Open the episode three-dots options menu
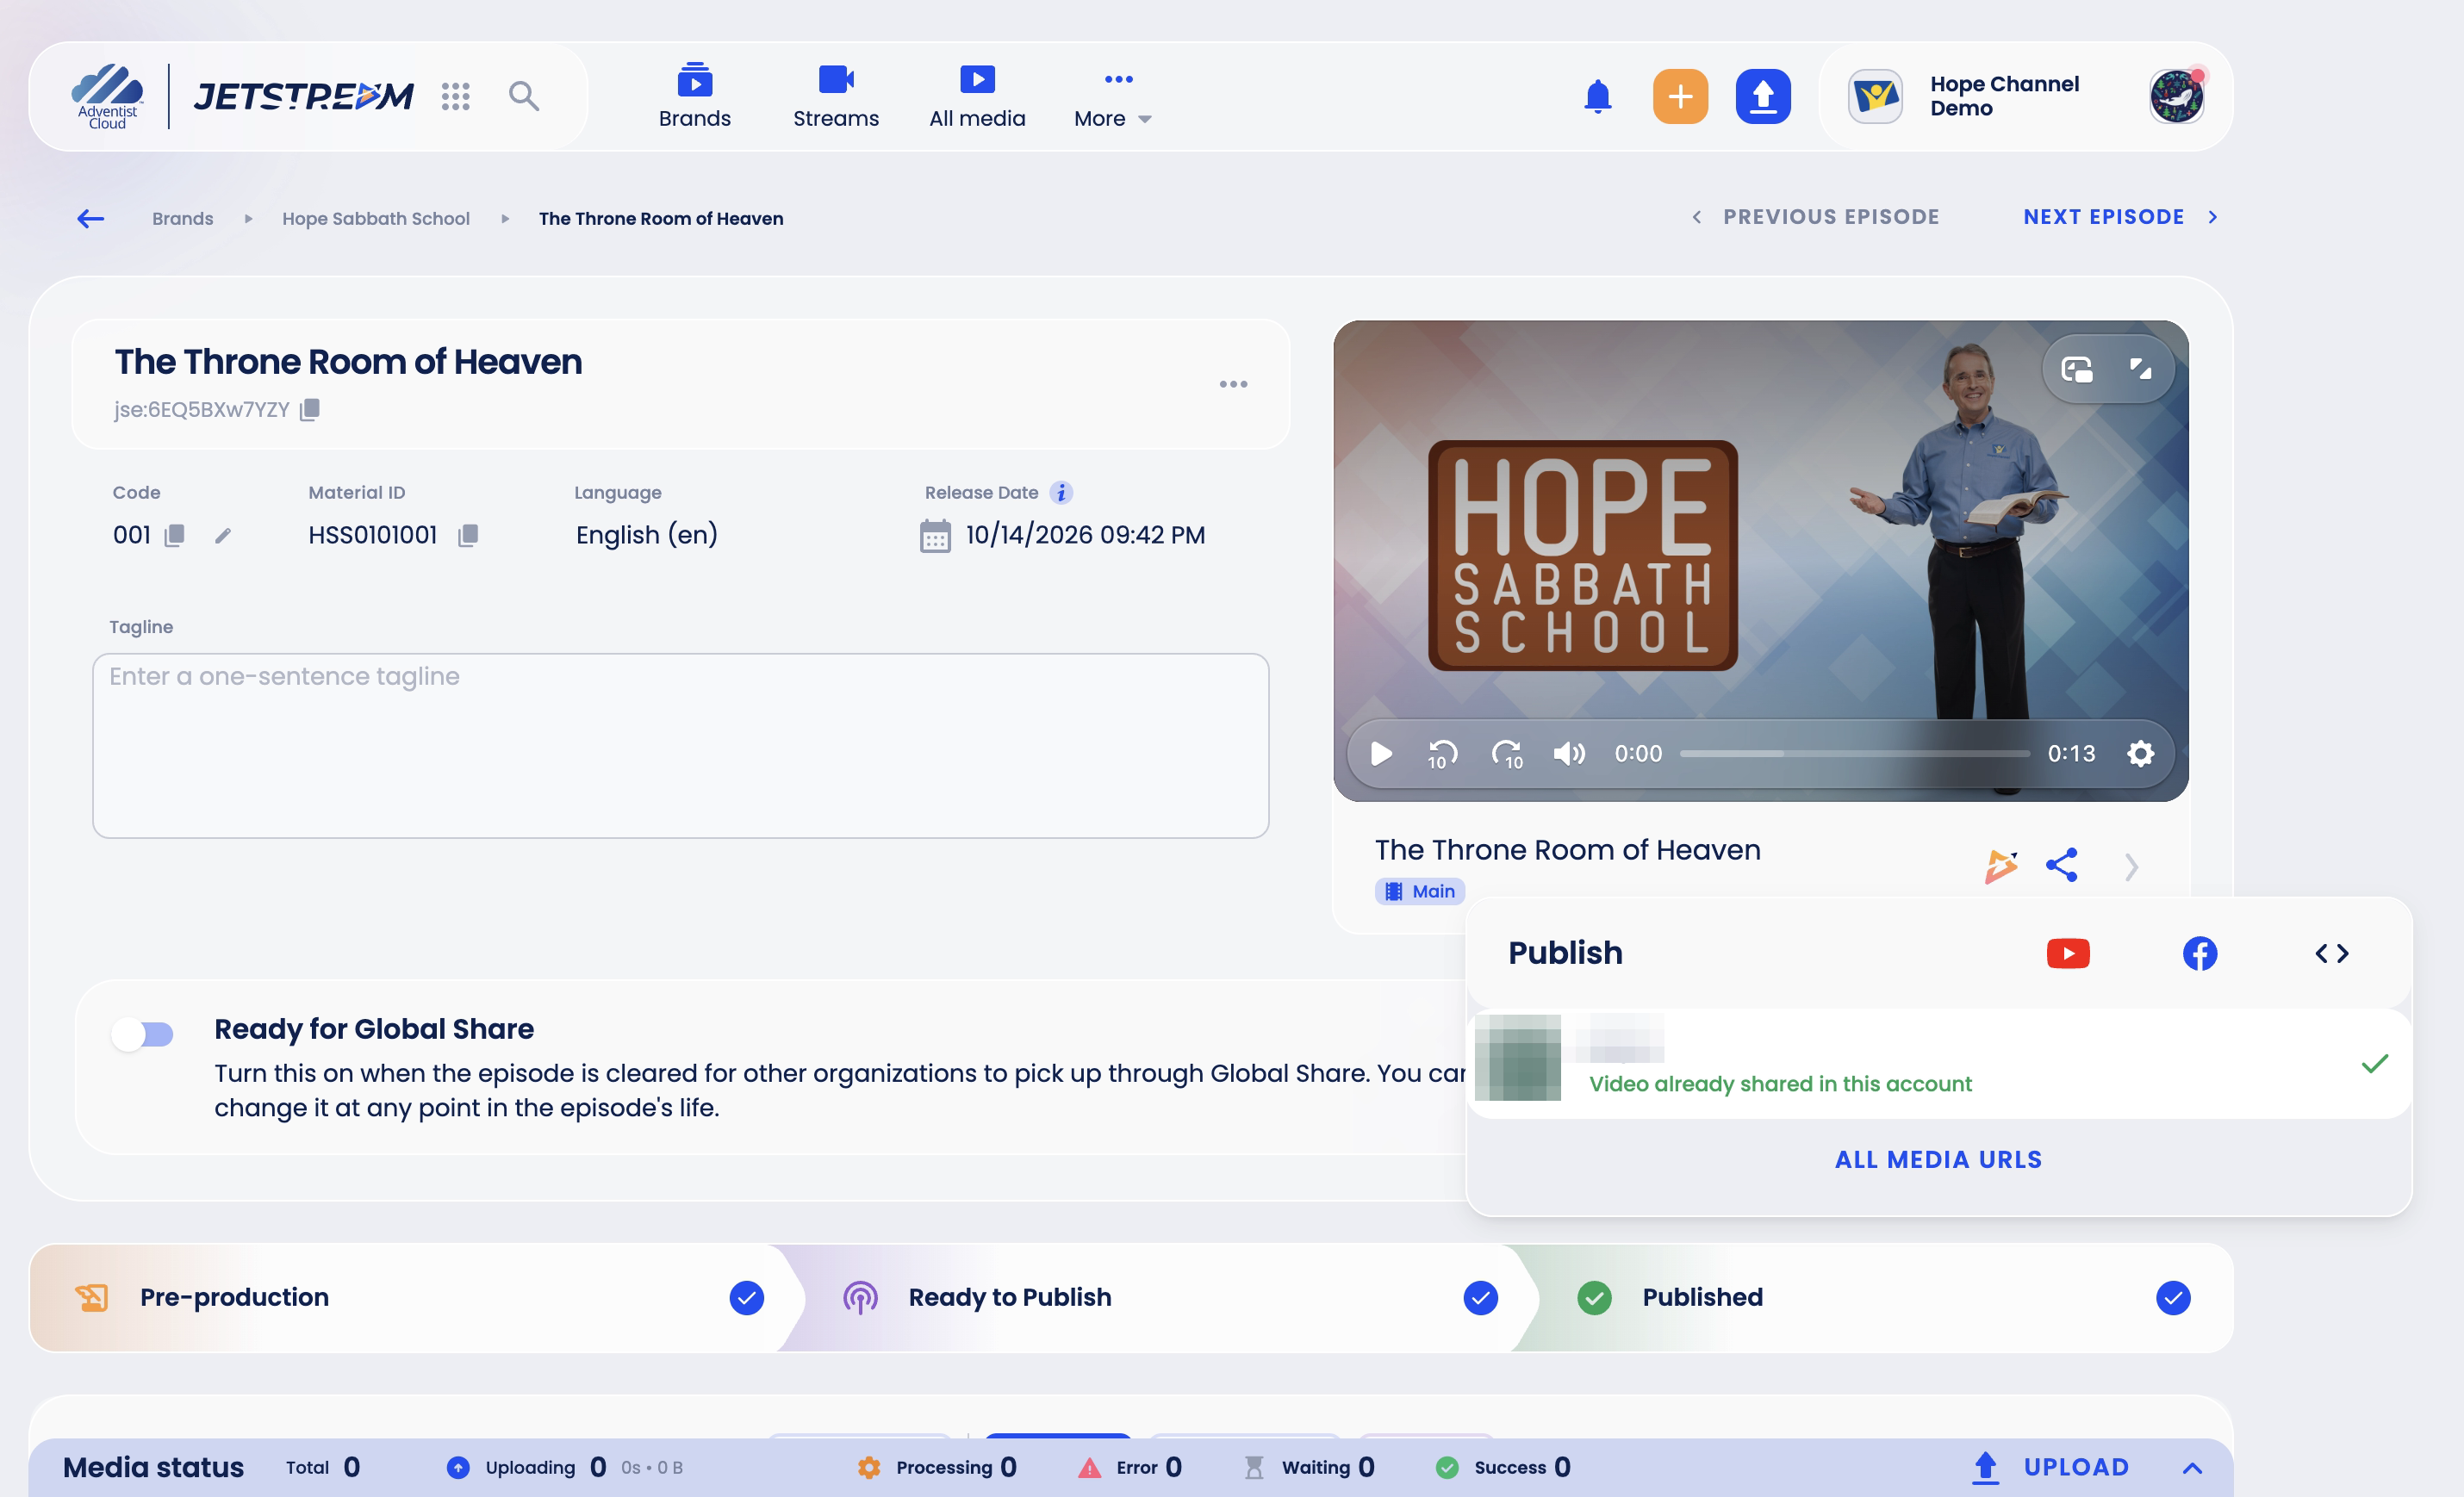Viewport: 2464px width, 1497px height. tap(1233, 384)
